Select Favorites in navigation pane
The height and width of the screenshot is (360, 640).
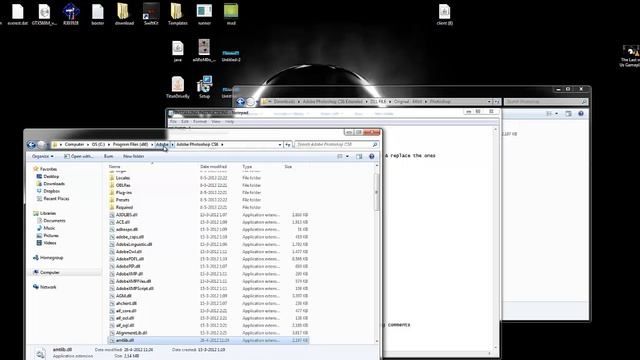48,169
